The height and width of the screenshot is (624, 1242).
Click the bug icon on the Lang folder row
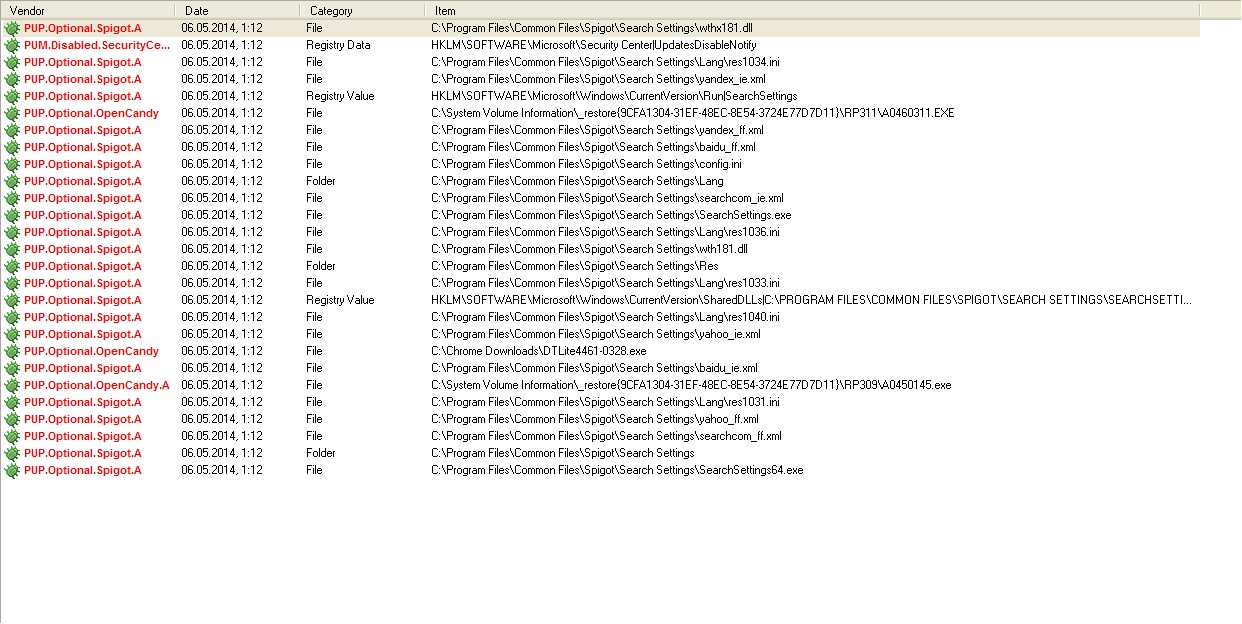tap(12, 181)
